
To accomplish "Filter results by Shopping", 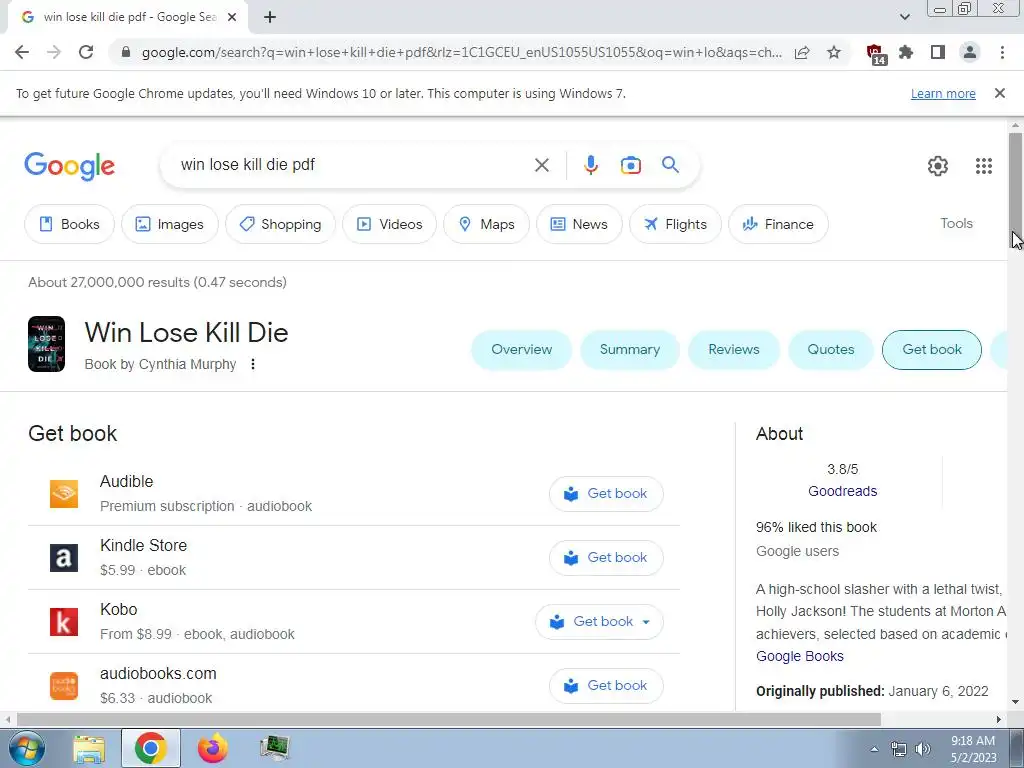I will 280,224.
